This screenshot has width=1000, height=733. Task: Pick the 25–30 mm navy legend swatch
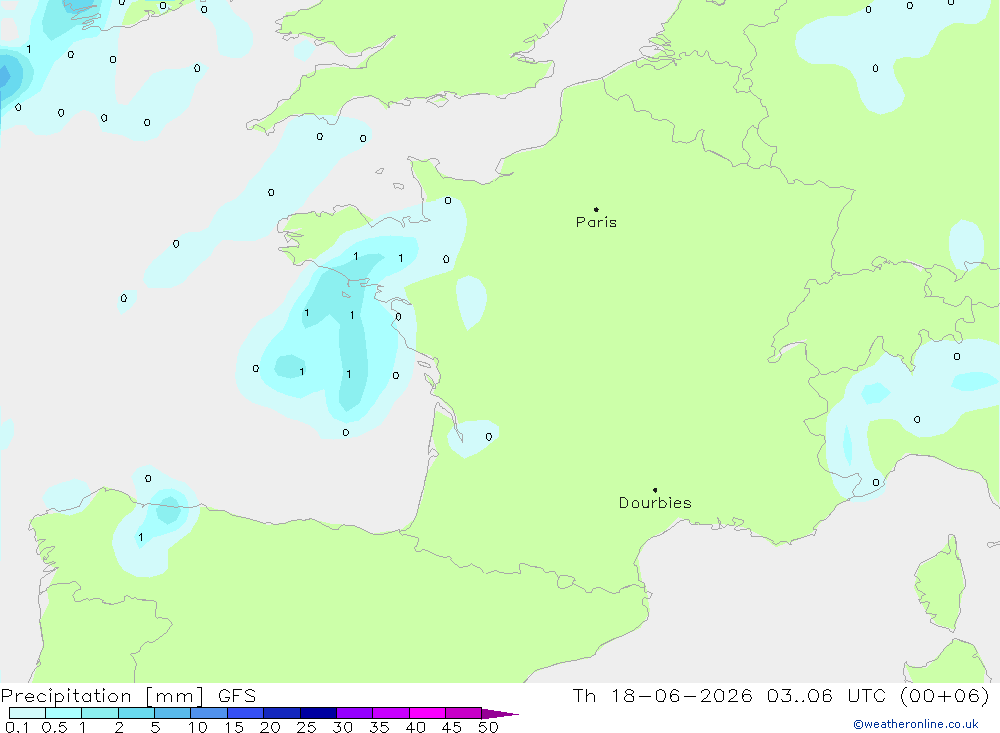click(318, 713)
